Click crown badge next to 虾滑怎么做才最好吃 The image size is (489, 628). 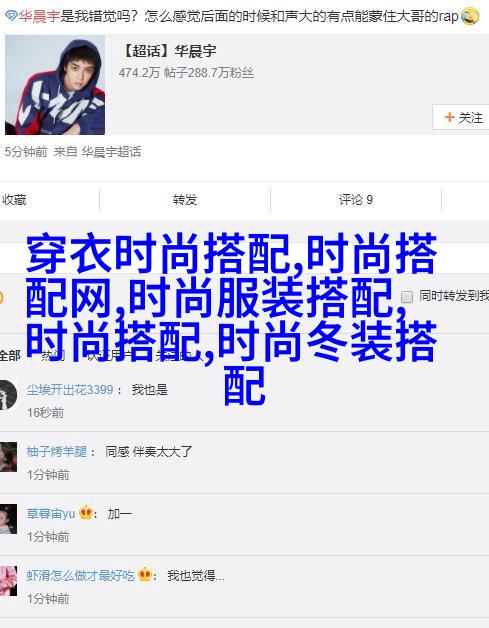click(x=145, y=575)
